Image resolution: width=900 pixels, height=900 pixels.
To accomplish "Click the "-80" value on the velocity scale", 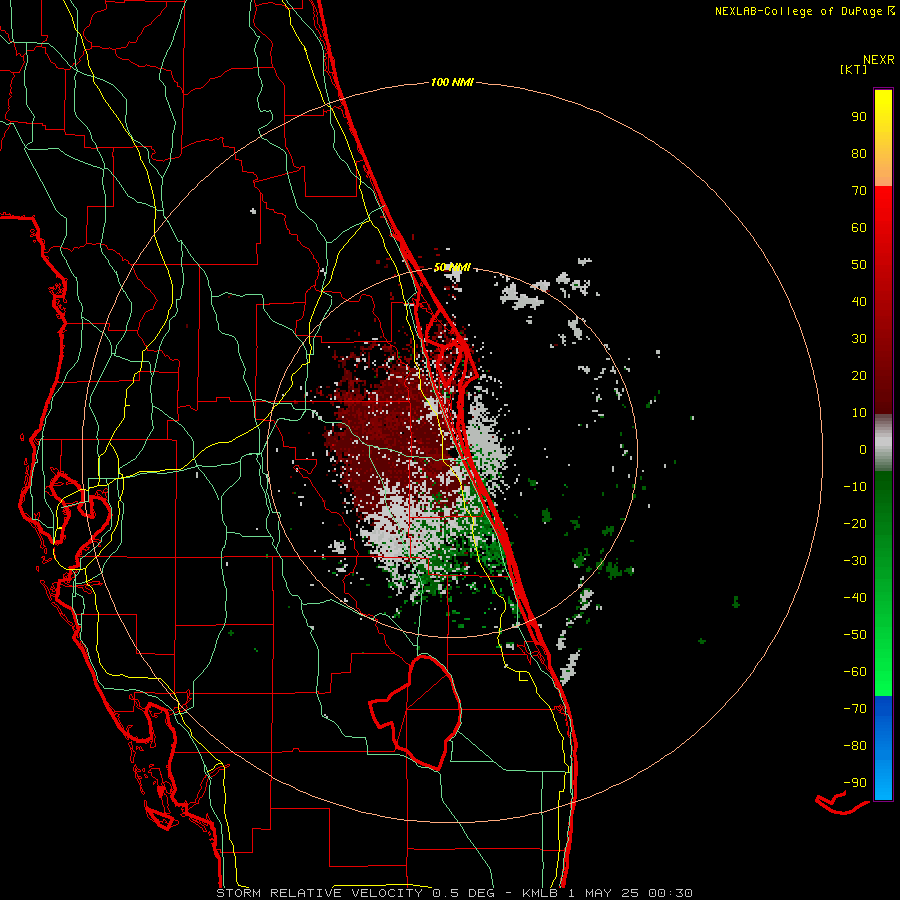I will tap(855, 746).
